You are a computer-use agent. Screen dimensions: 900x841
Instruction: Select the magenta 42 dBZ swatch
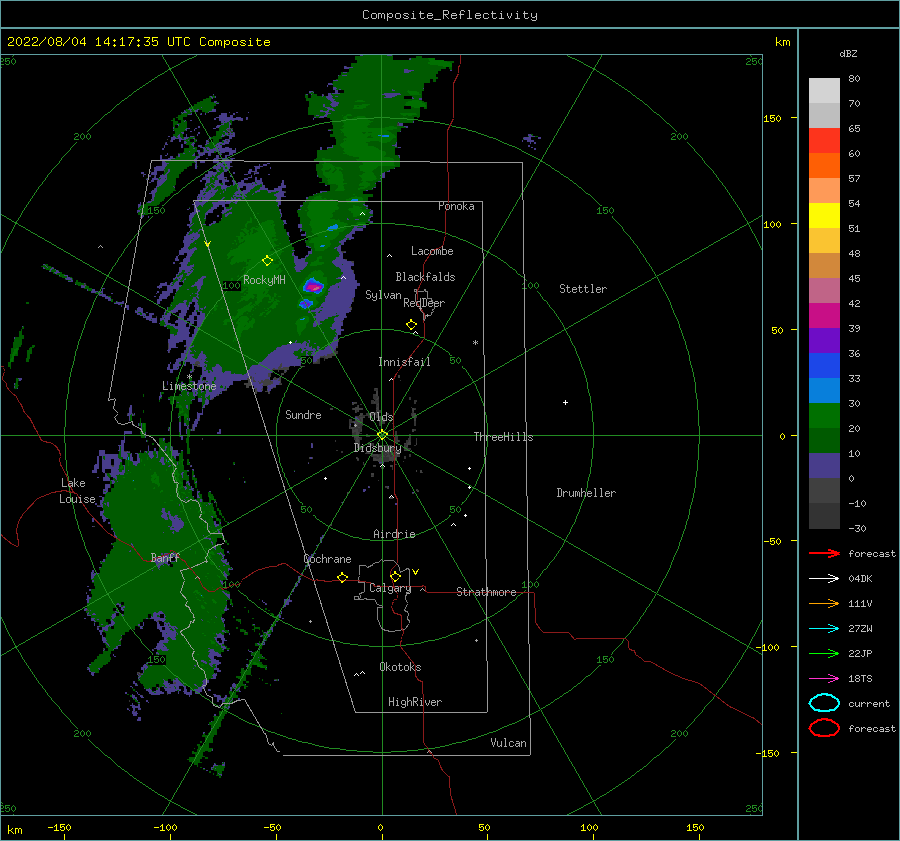pos(824,315)
